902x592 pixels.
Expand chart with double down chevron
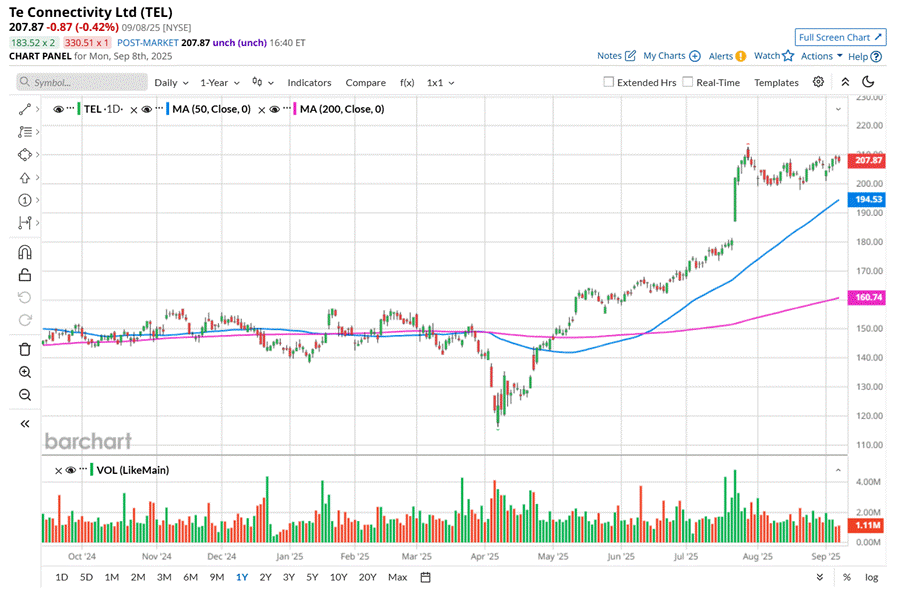pyautogui.click(x=820, y=577)
